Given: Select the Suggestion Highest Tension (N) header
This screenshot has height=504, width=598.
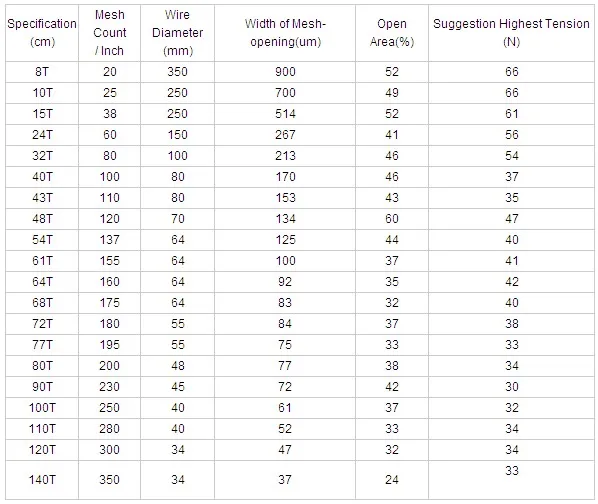Looking at the screenshot, I should 511,33.
